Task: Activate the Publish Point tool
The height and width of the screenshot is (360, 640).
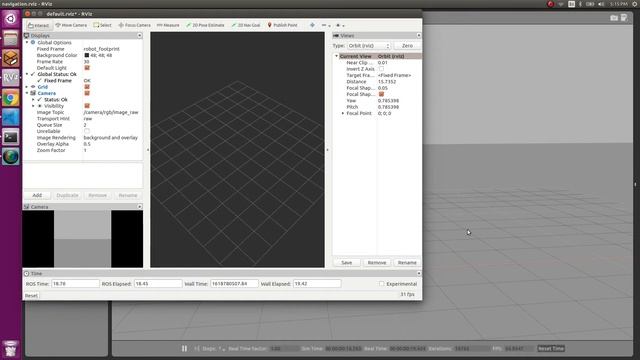Action: point(282,25)
